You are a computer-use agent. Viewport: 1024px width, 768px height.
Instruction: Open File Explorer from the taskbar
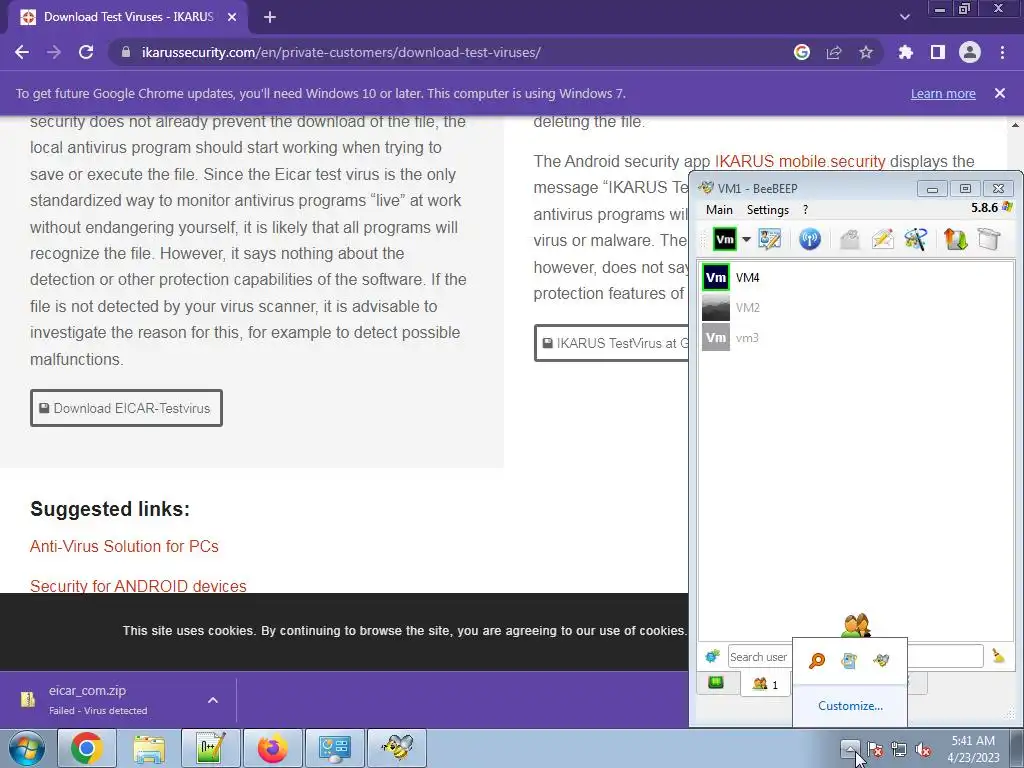[149, 748]
